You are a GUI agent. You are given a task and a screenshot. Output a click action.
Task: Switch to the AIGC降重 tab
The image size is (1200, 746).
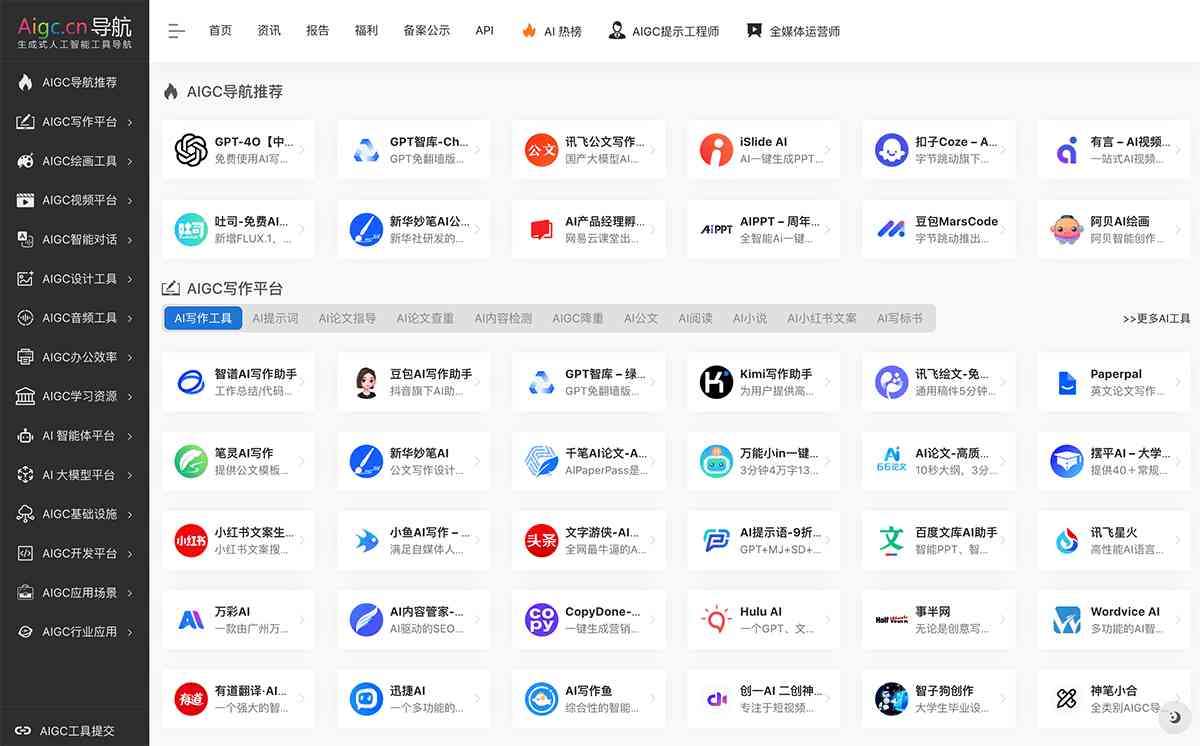(578, 318)
